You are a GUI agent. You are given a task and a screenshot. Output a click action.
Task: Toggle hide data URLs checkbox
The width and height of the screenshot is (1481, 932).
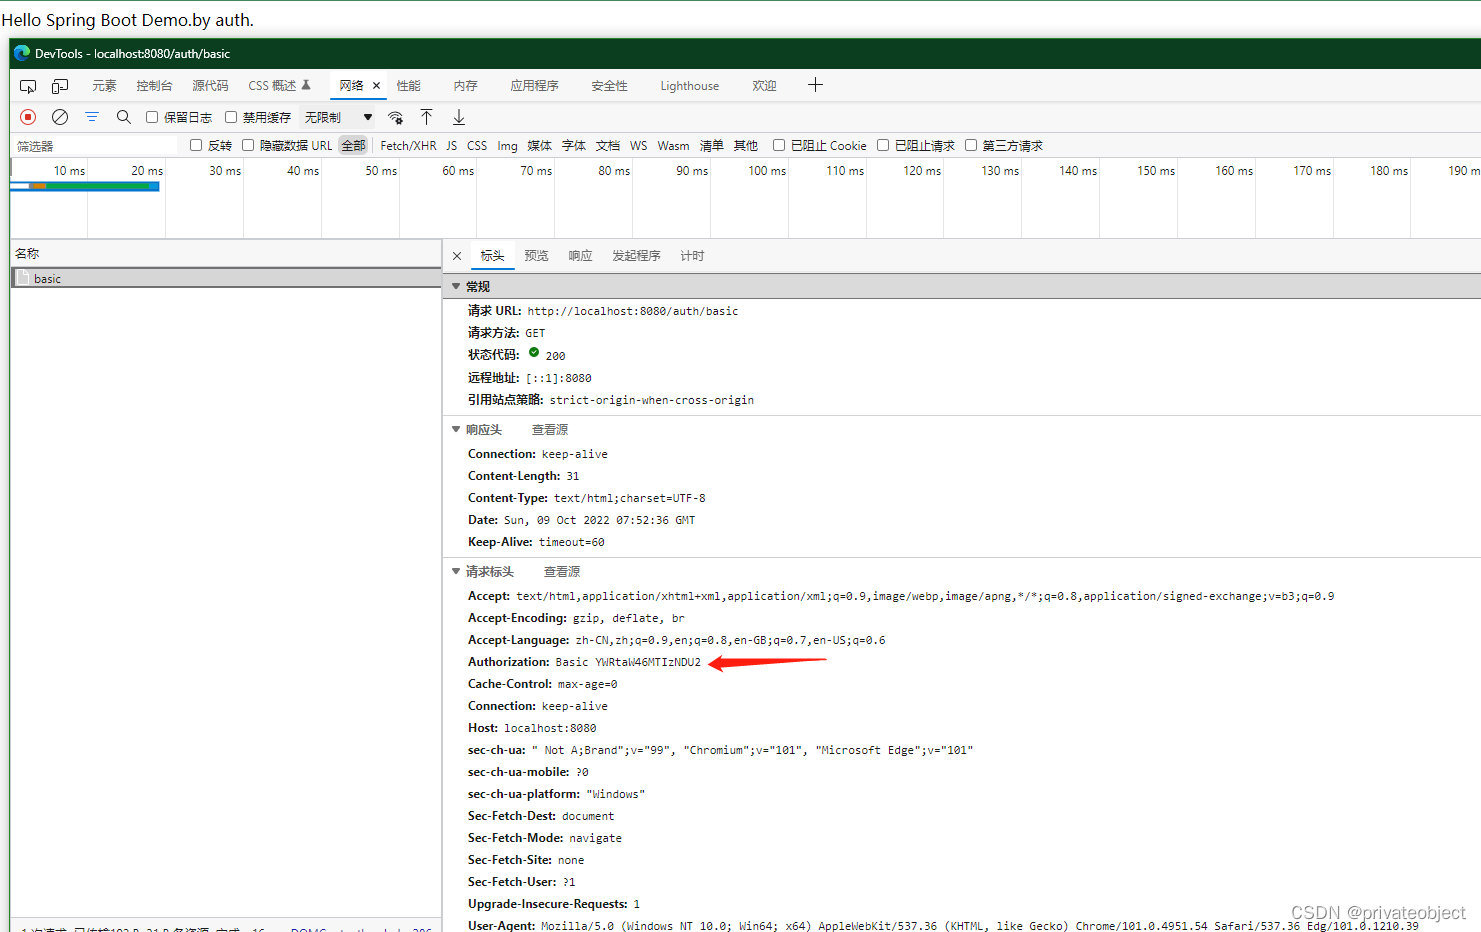(x=248, y=145)
